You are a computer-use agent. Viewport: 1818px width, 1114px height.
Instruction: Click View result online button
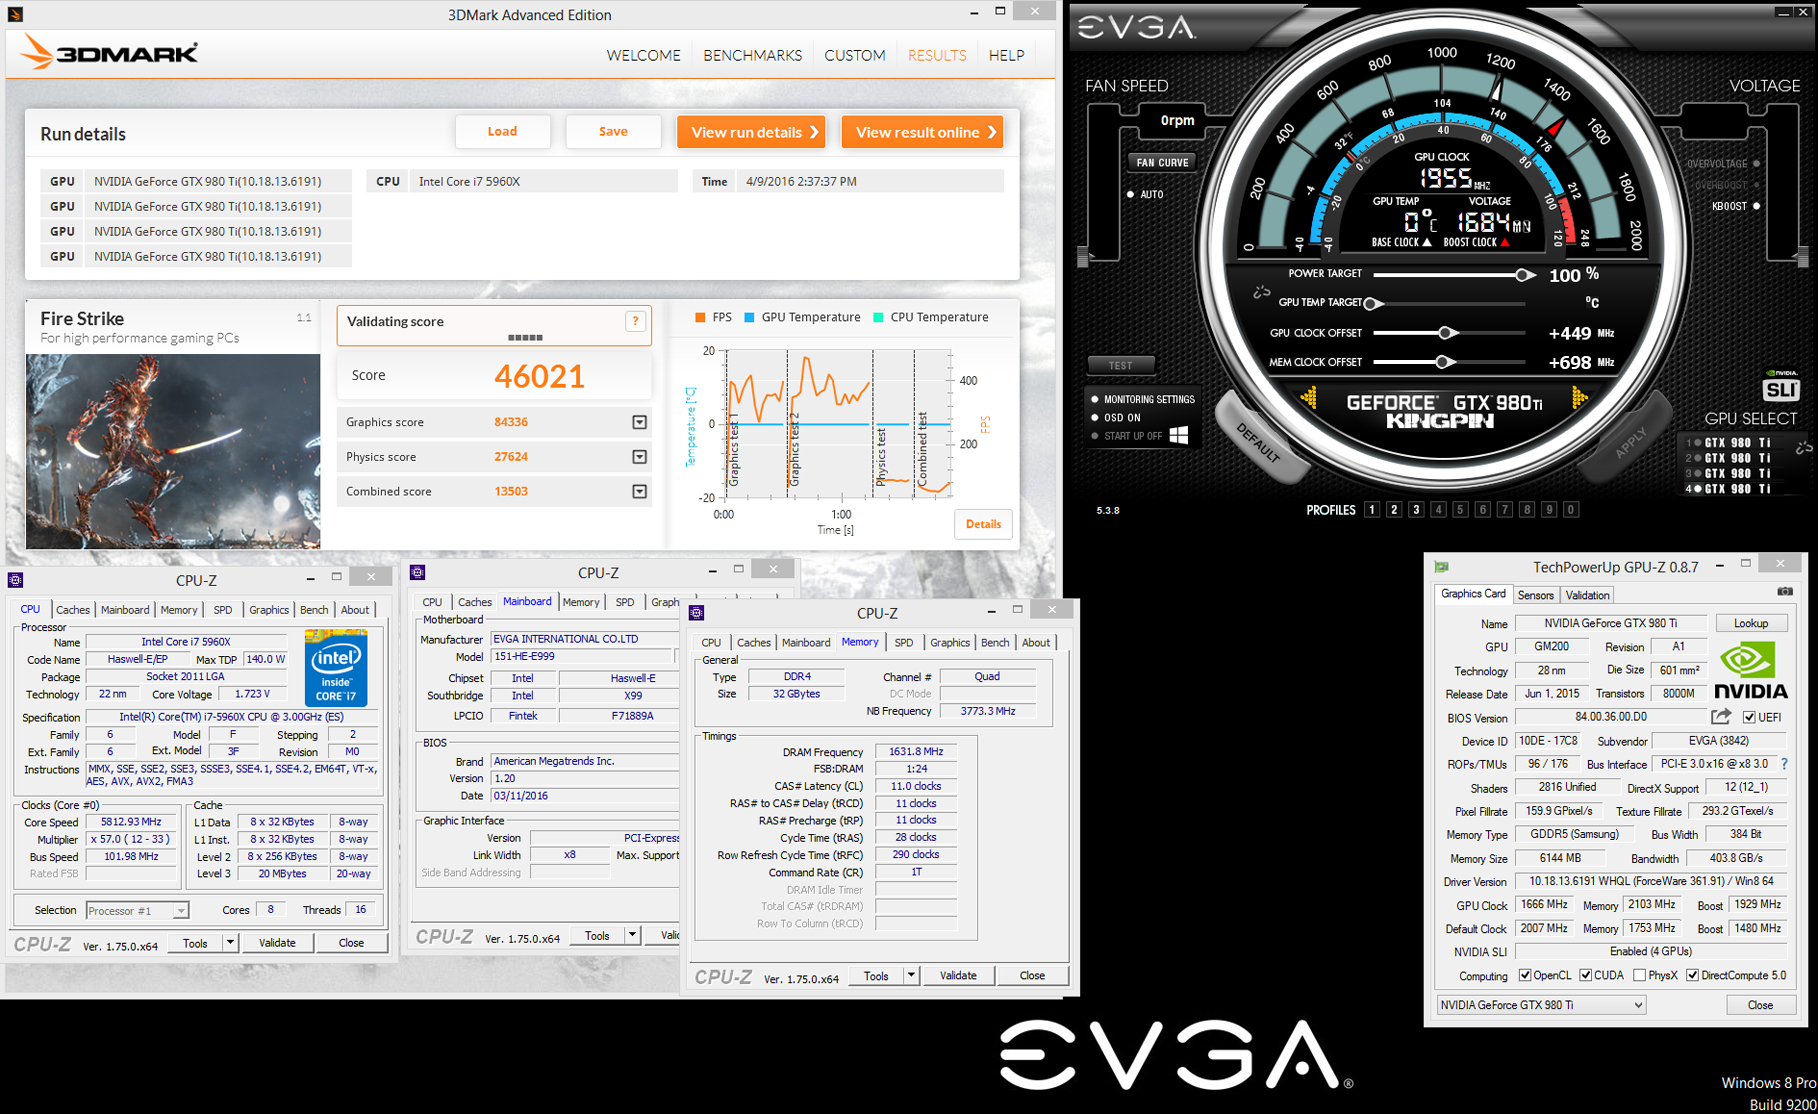(x=922, y=132)
